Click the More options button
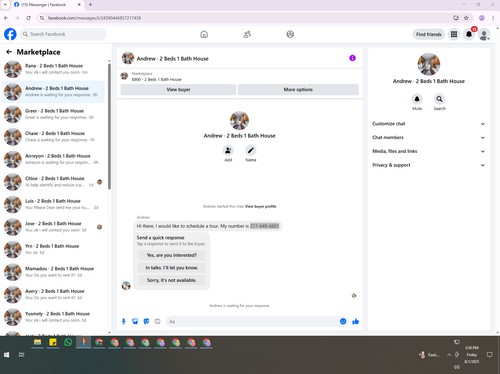This screenshot has height=374, width=500. pos(298,89)
